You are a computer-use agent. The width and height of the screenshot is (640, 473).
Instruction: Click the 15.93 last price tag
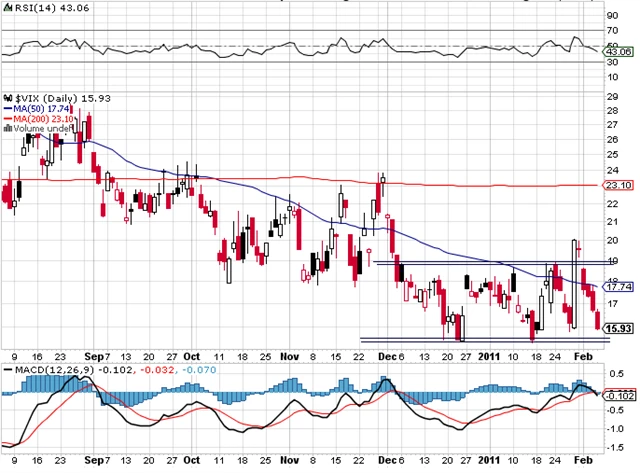click(x=618, y=328)
